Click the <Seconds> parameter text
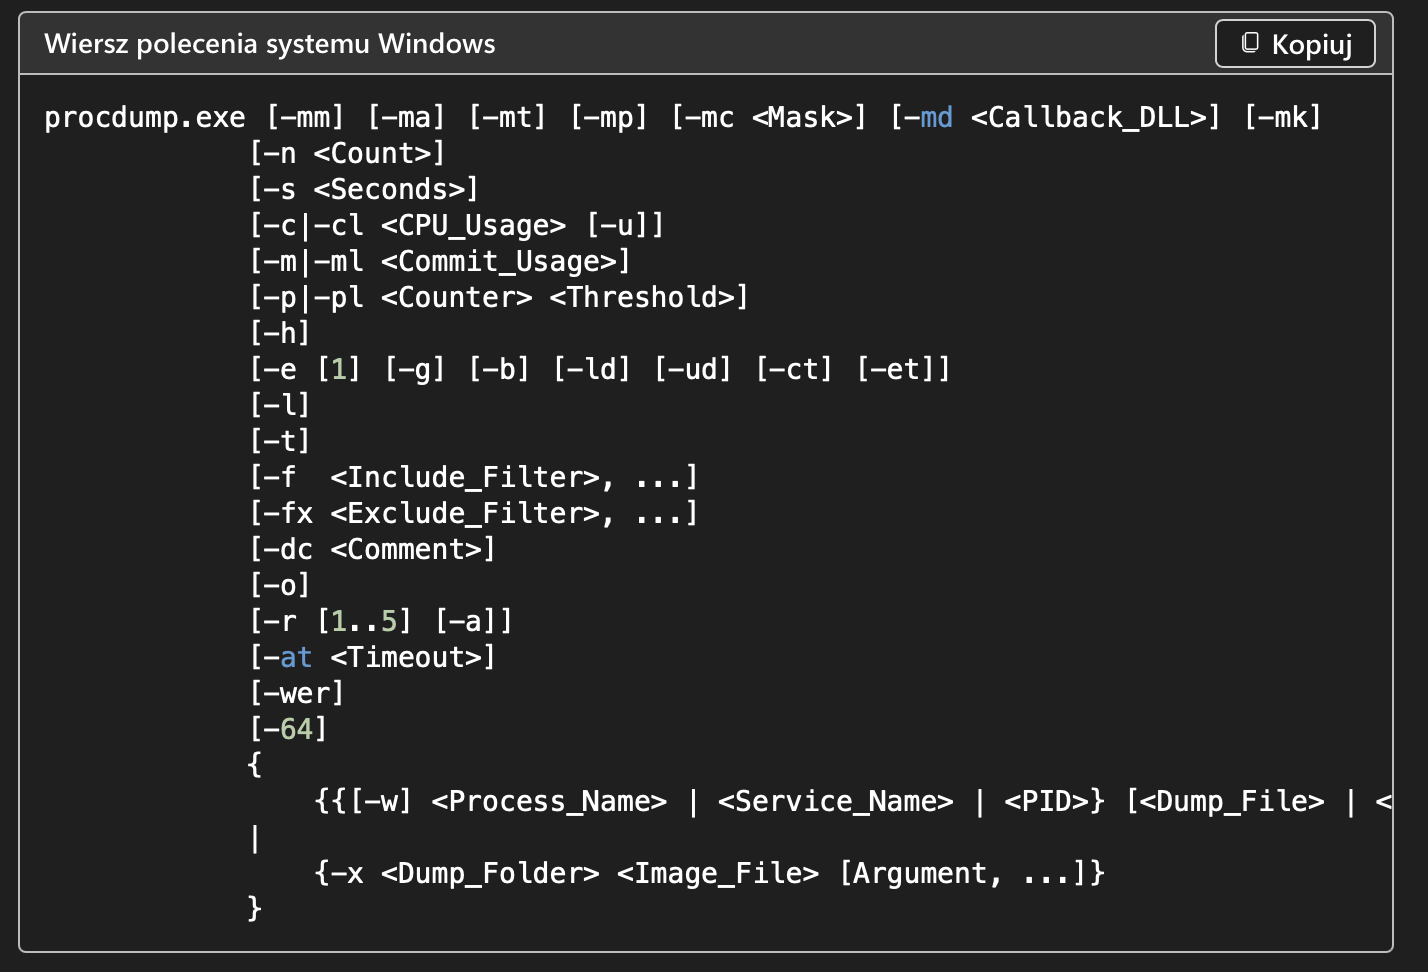 [389, 189]
